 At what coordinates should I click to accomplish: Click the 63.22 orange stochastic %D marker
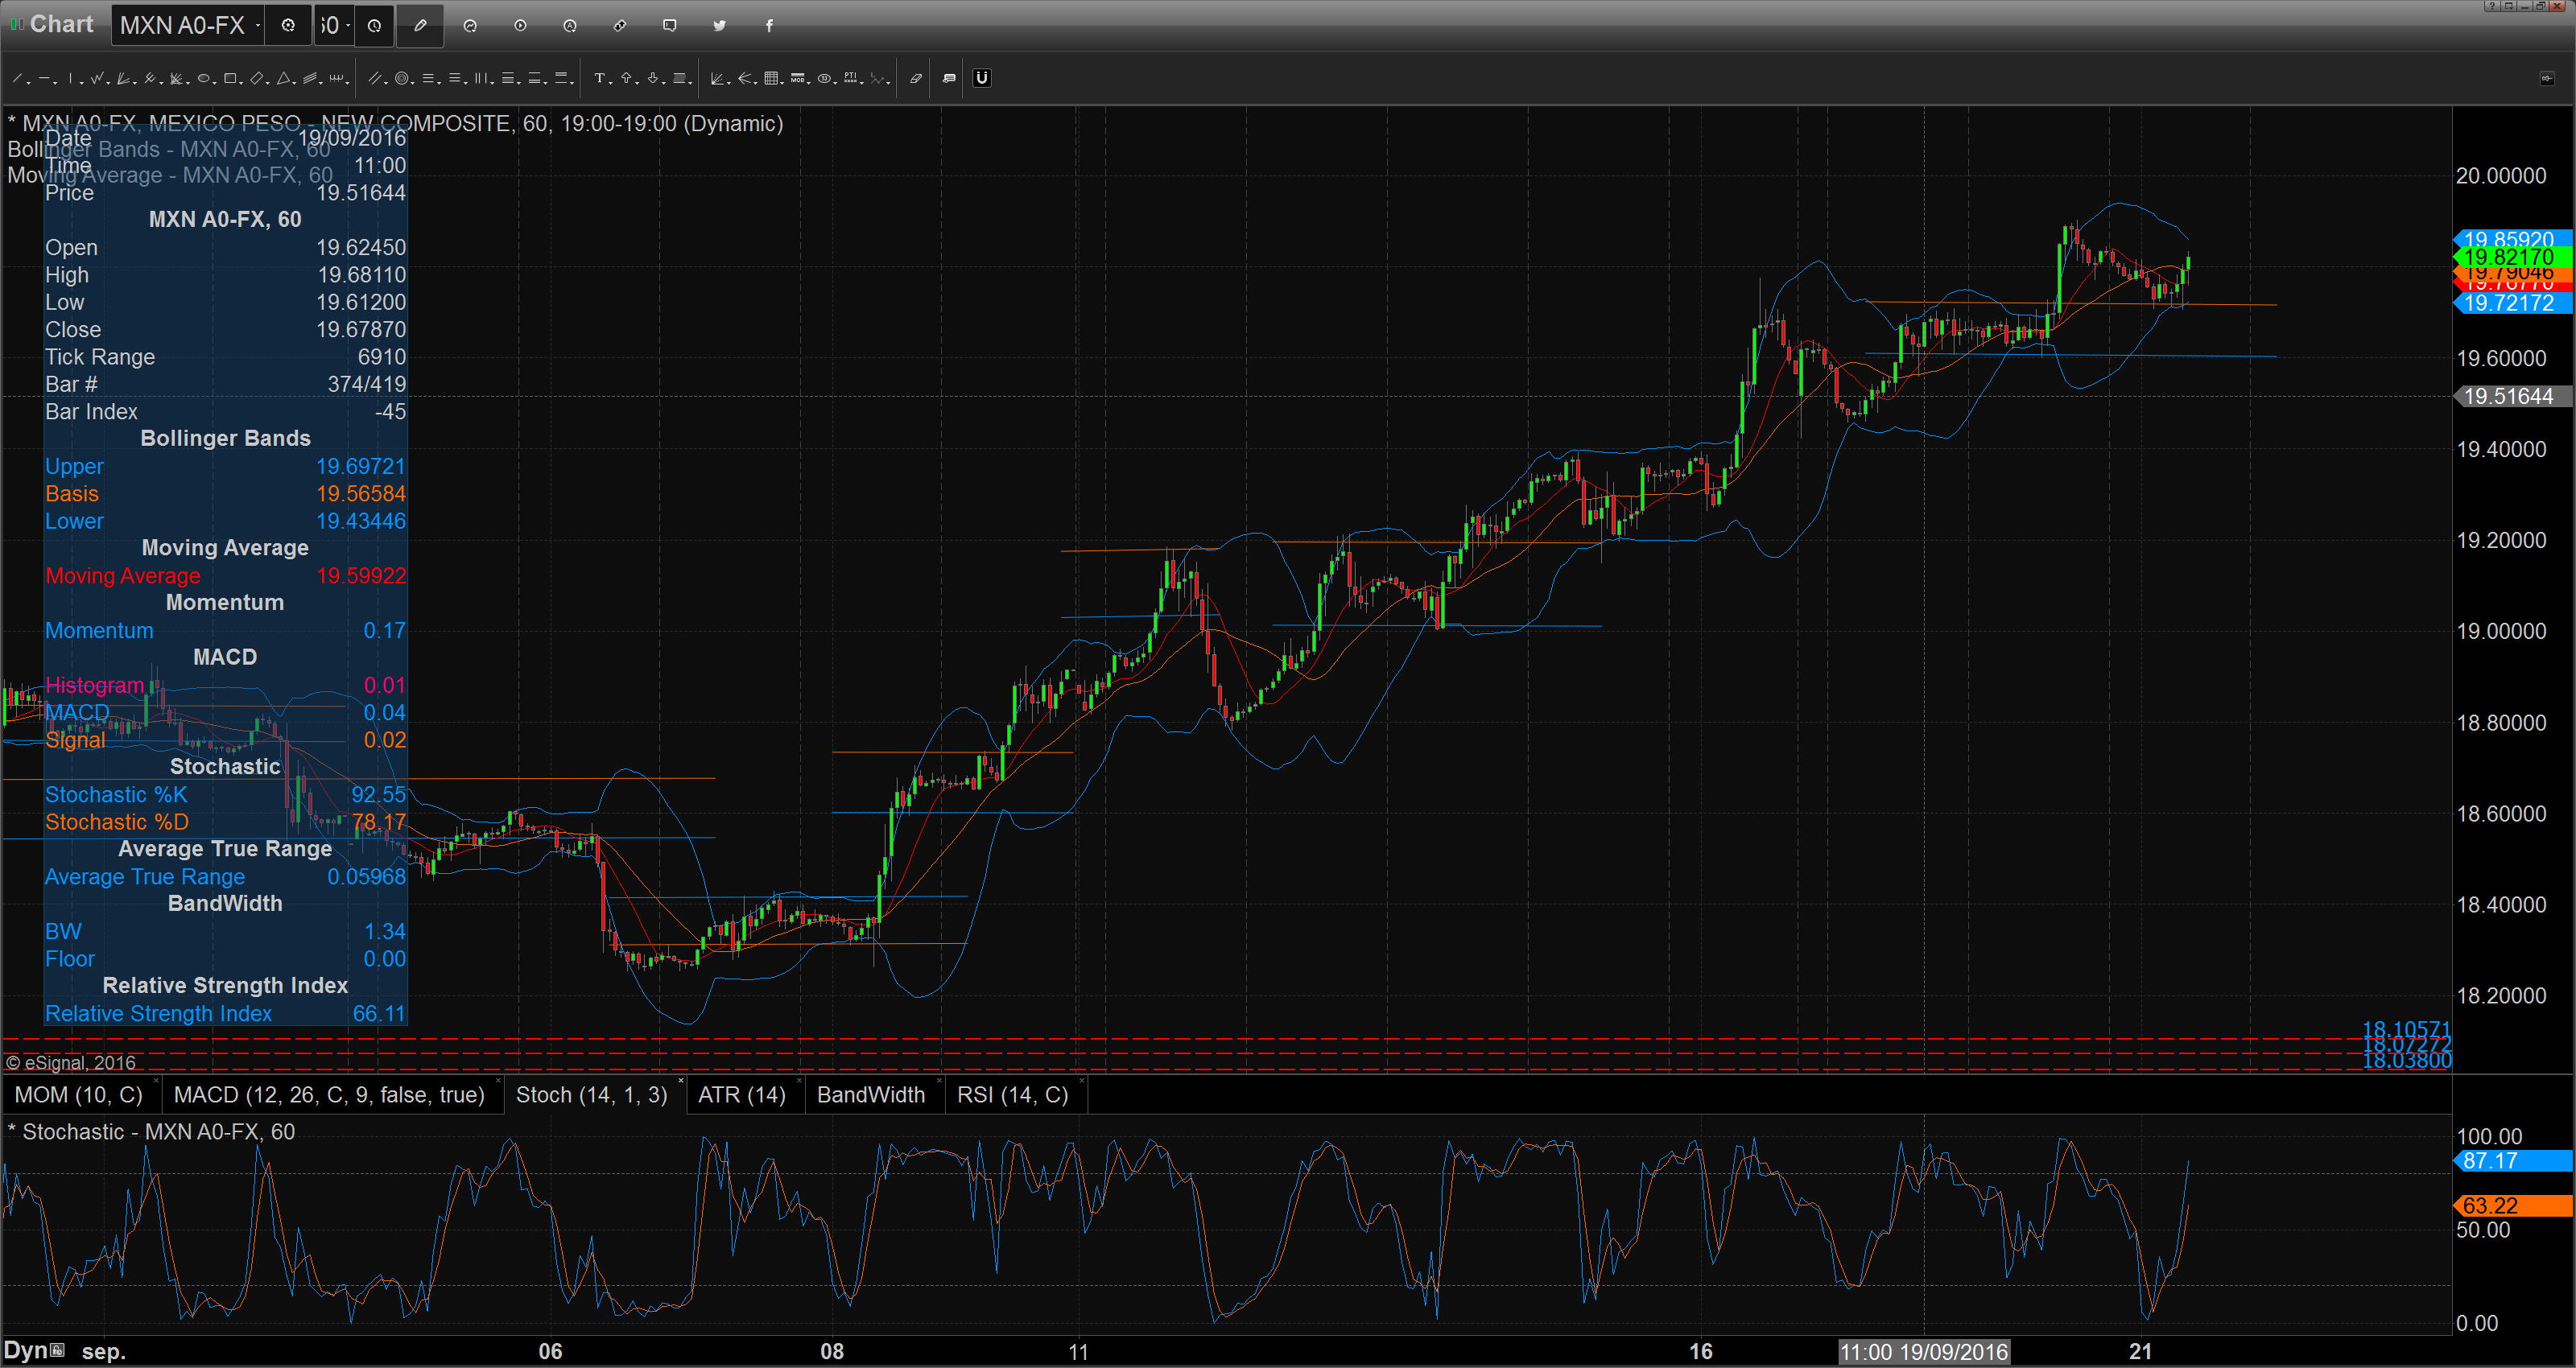(2514, 1206)
